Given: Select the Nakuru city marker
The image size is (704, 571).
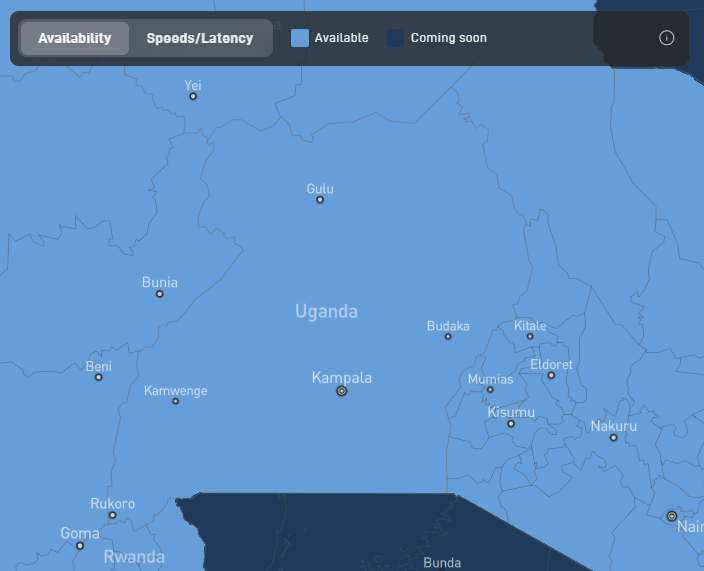Looking at the screenshot, I should point(614,438).
